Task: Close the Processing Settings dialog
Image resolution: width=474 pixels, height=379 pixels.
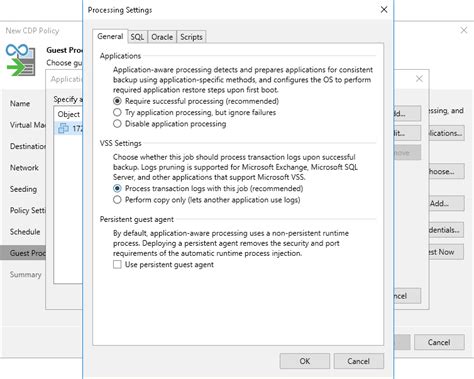Action: [384, 10]
